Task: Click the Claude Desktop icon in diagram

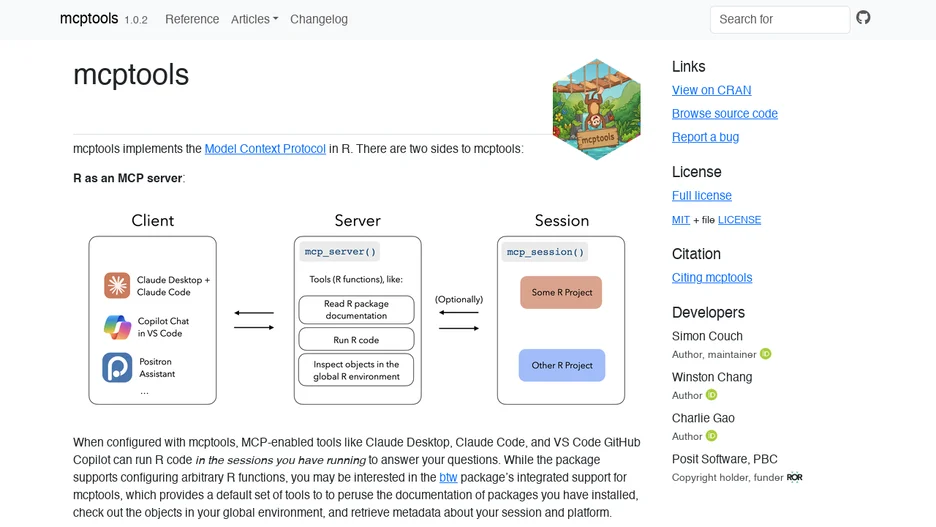Action: click(x=117, y=285)
